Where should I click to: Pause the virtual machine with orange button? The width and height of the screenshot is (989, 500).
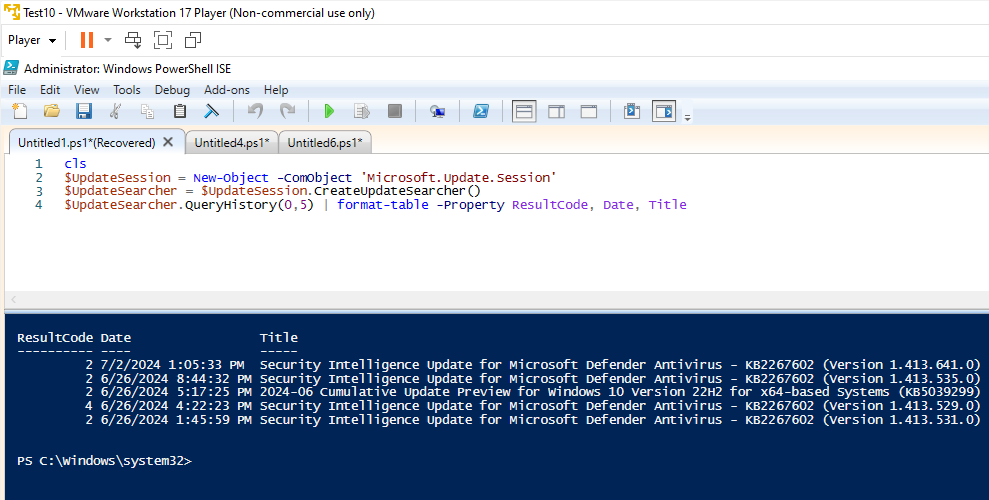tap(87, 40)
